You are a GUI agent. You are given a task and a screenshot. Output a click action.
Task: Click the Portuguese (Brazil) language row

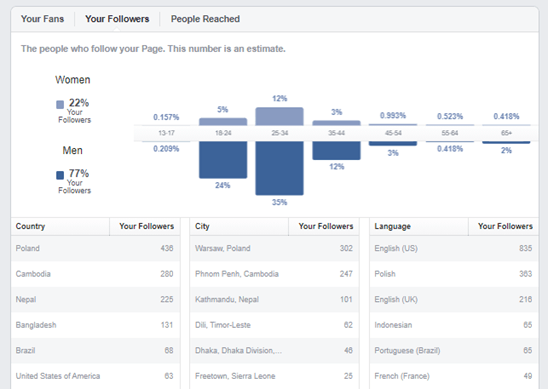[x=454, y=351]
